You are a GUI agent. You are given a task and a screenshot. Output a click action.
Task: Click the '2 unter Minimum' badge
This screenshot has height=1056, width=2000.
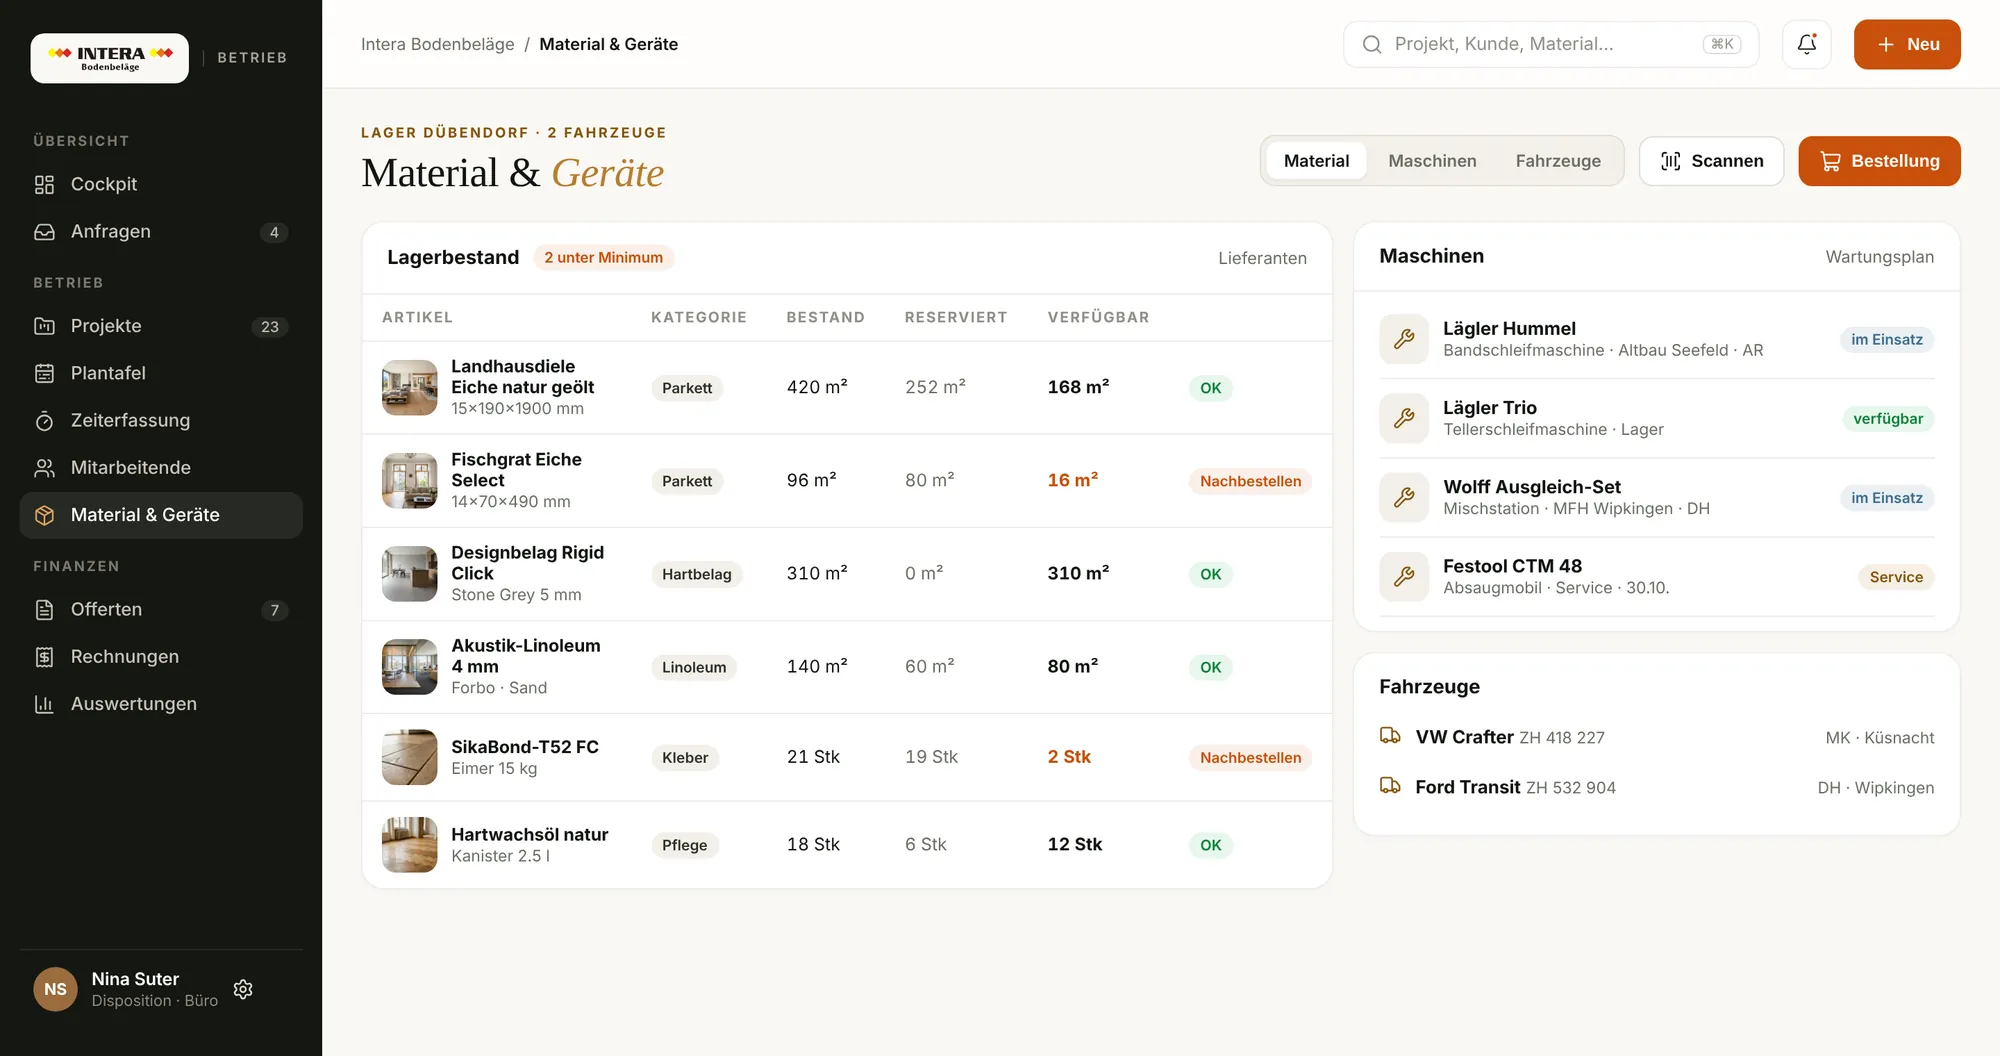pos(603,257)
